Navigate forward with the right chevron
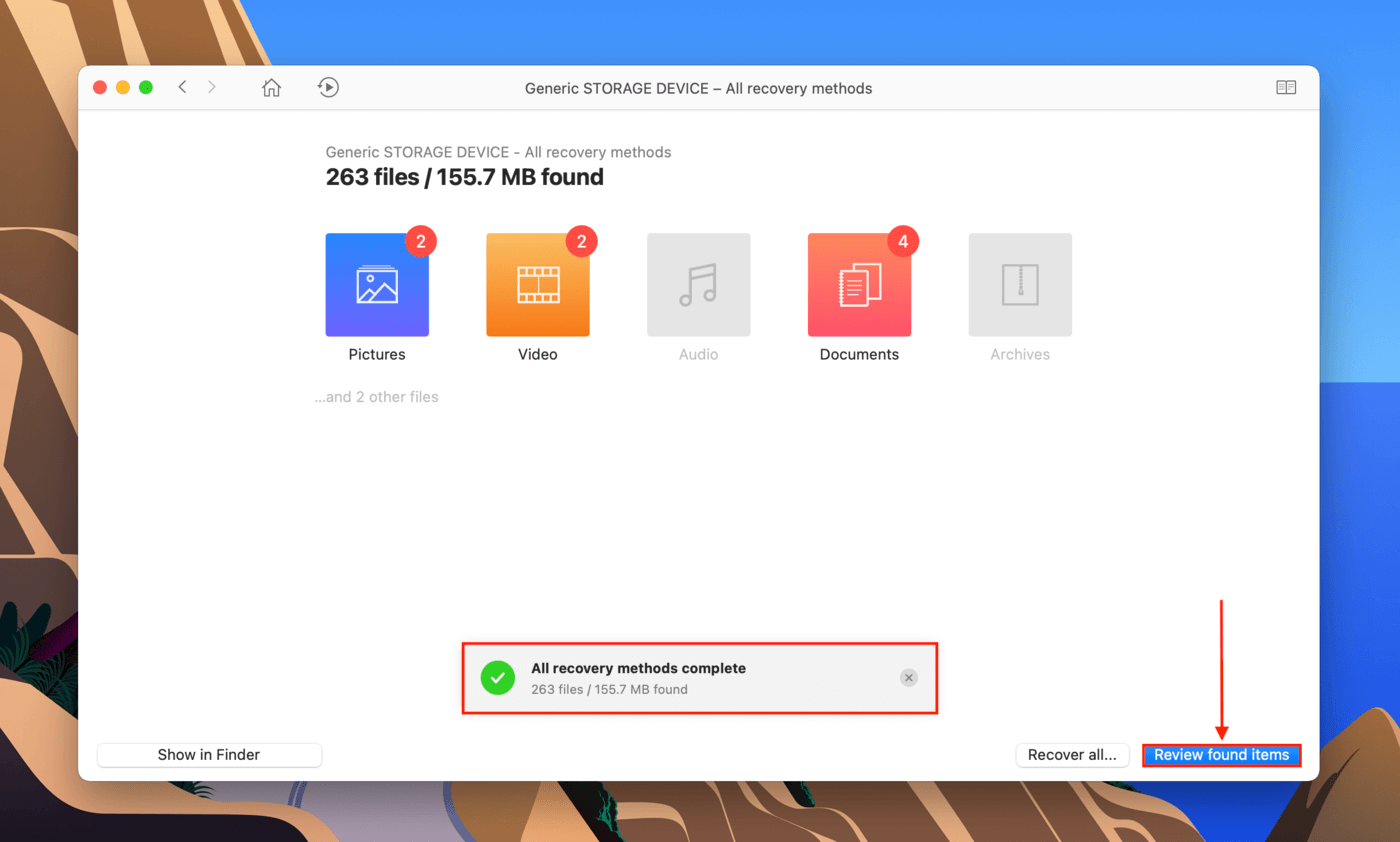The image size is (1400, 842). (211, 88)
